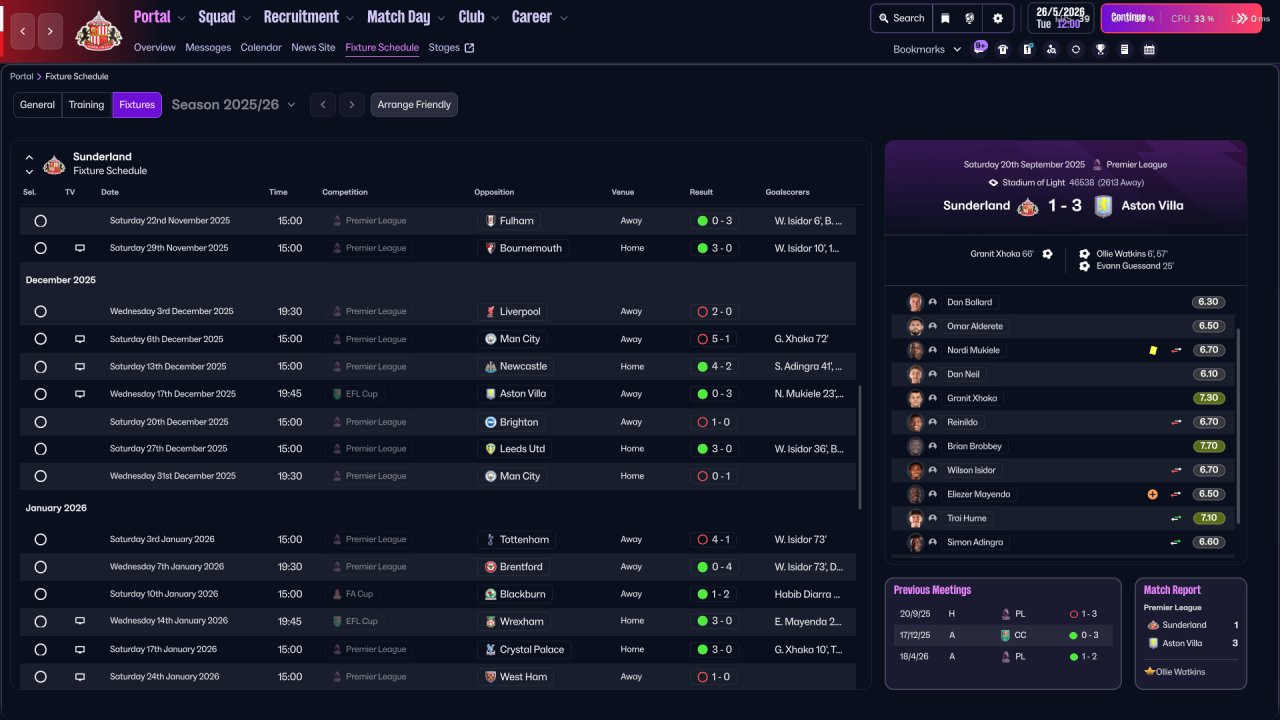The height and width of the screenshot is (720, 1280).
Task: Select the Blackburn fixture radio button
Action: pyautogui.click(x=40, y=594)
